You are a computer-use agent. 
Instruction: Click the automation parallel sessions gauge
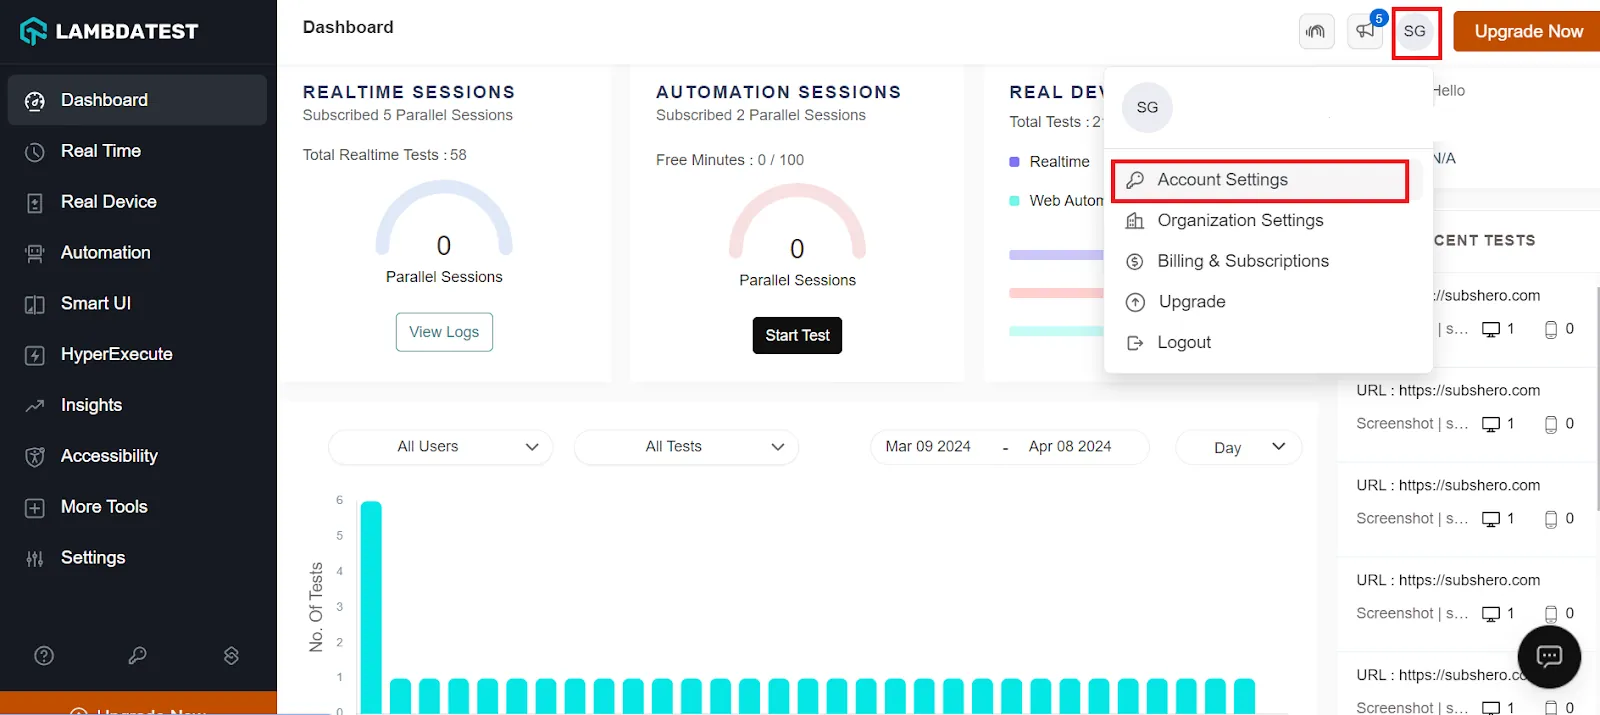coord(797,221)
